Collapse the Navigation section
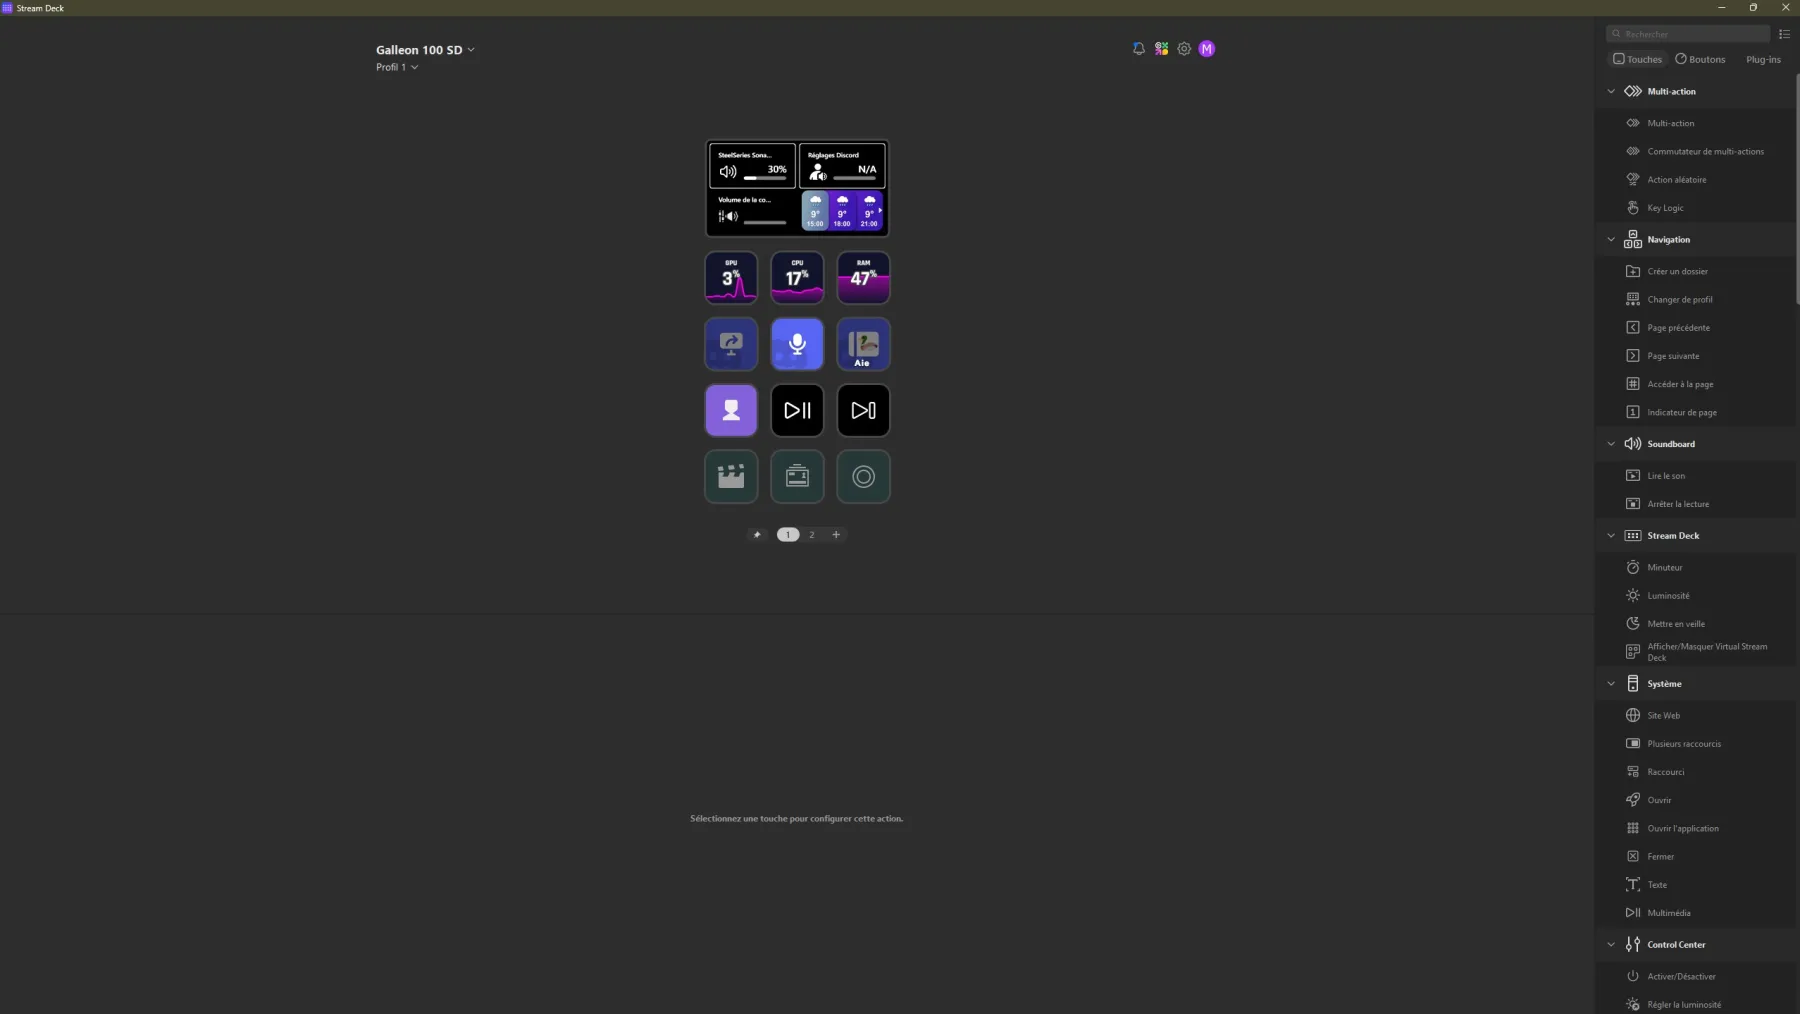This screenshot has width=1800, height=1014. coord(1611,239)
